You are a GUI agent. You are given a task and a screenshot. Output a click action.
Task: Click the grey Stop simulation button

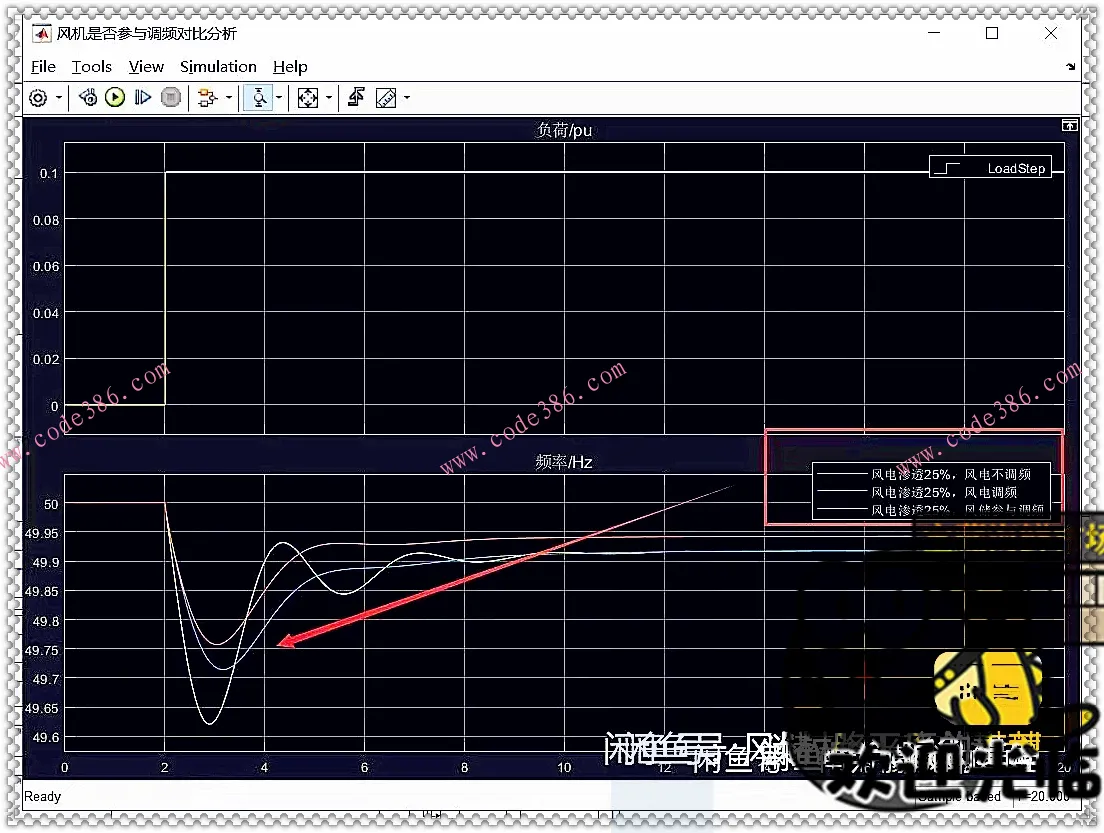click(x=170, y=97)
